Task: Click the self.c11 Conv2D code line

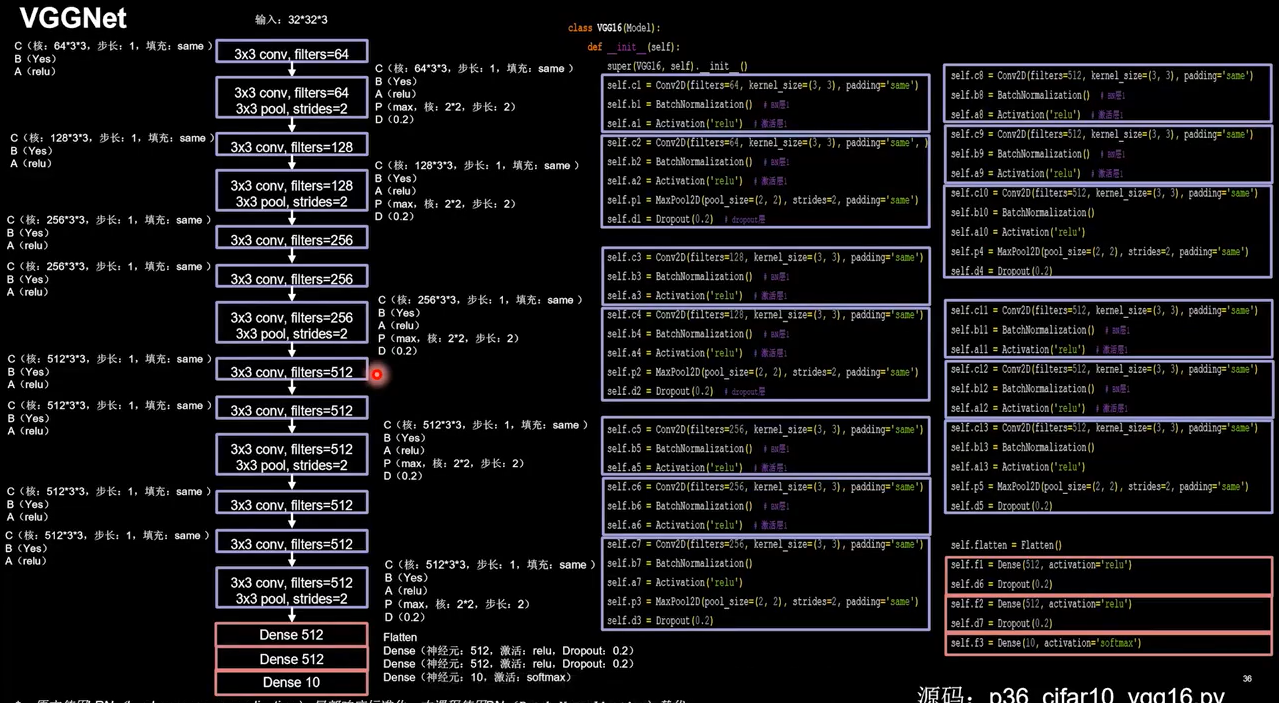Action: [1104, 311]
